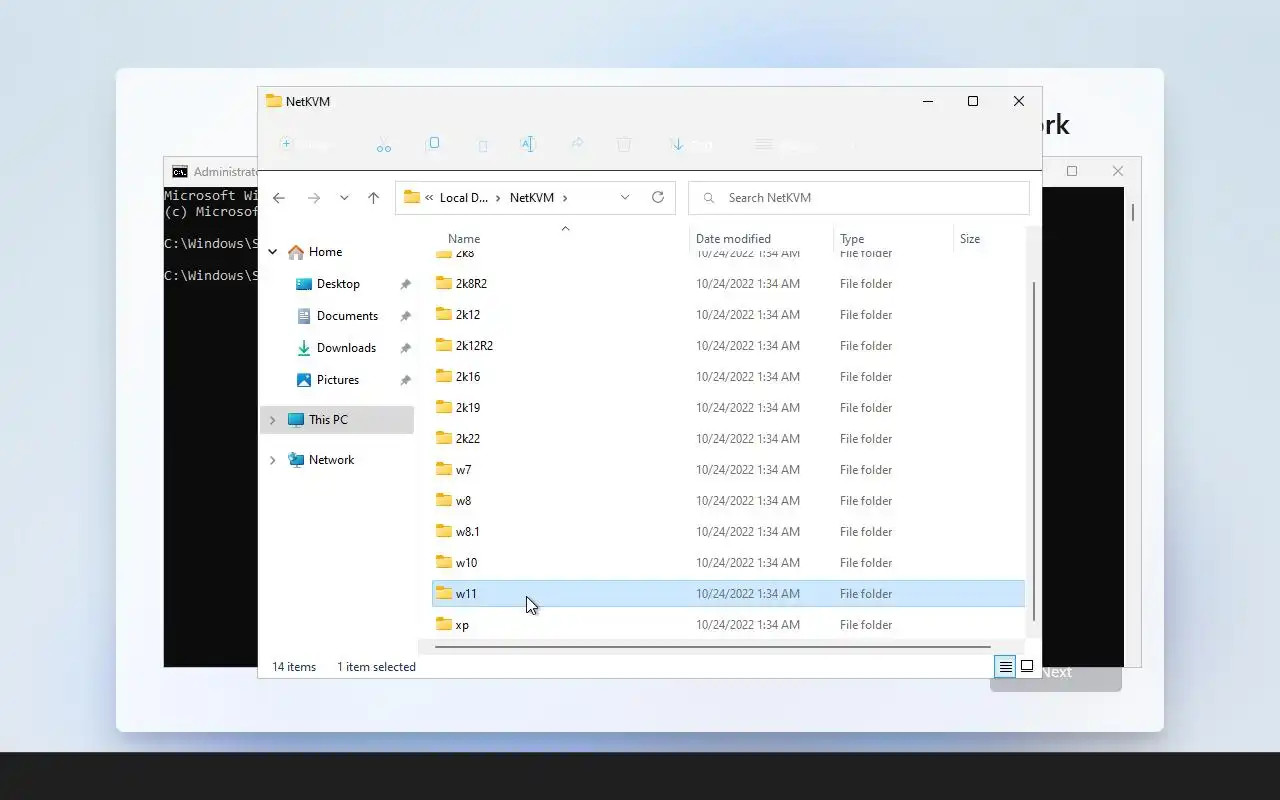Open the recent locations chevron
This screenshot has height=800, width=1280.
pyautogui.click(x=344, y=198)
